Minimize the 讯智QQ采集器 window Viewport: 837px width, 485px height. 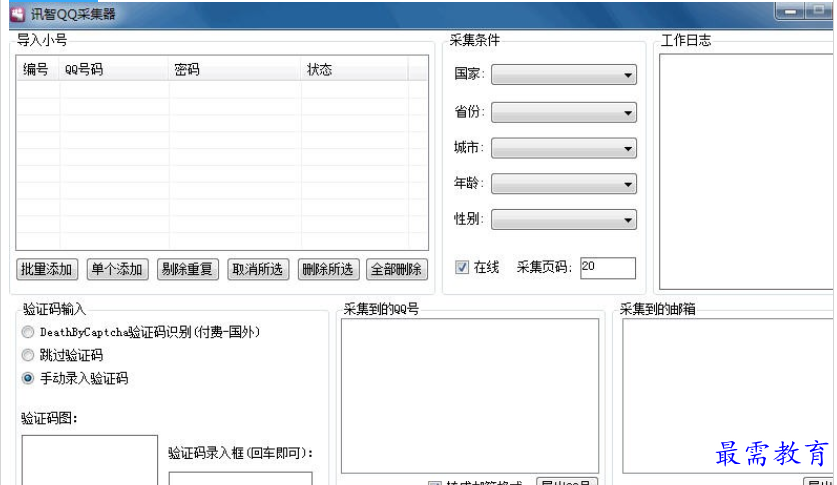click(790, 11)
